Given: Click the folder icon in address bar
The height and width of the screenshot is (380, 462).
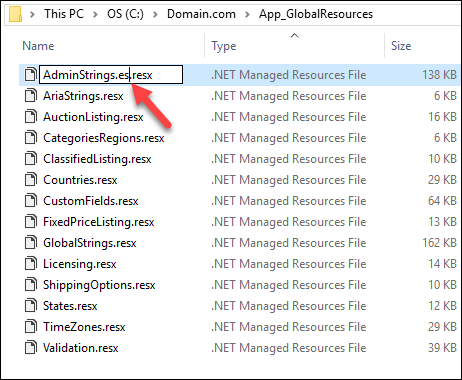Looking at the screenshot, I should click(x=15, y=14).
